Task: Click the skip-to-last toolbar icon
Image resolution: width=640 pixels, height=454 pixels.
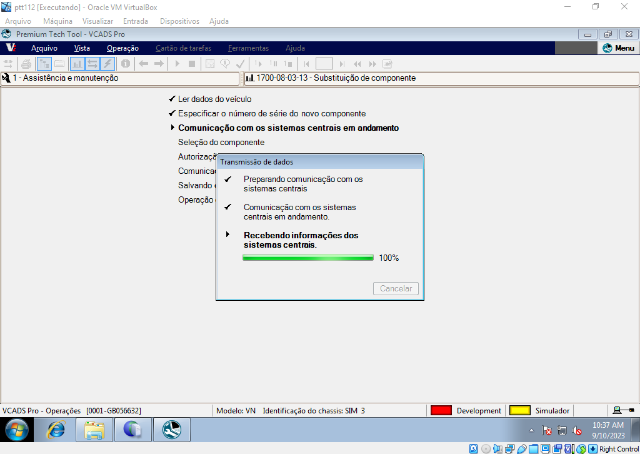Action: pos(342,64)
